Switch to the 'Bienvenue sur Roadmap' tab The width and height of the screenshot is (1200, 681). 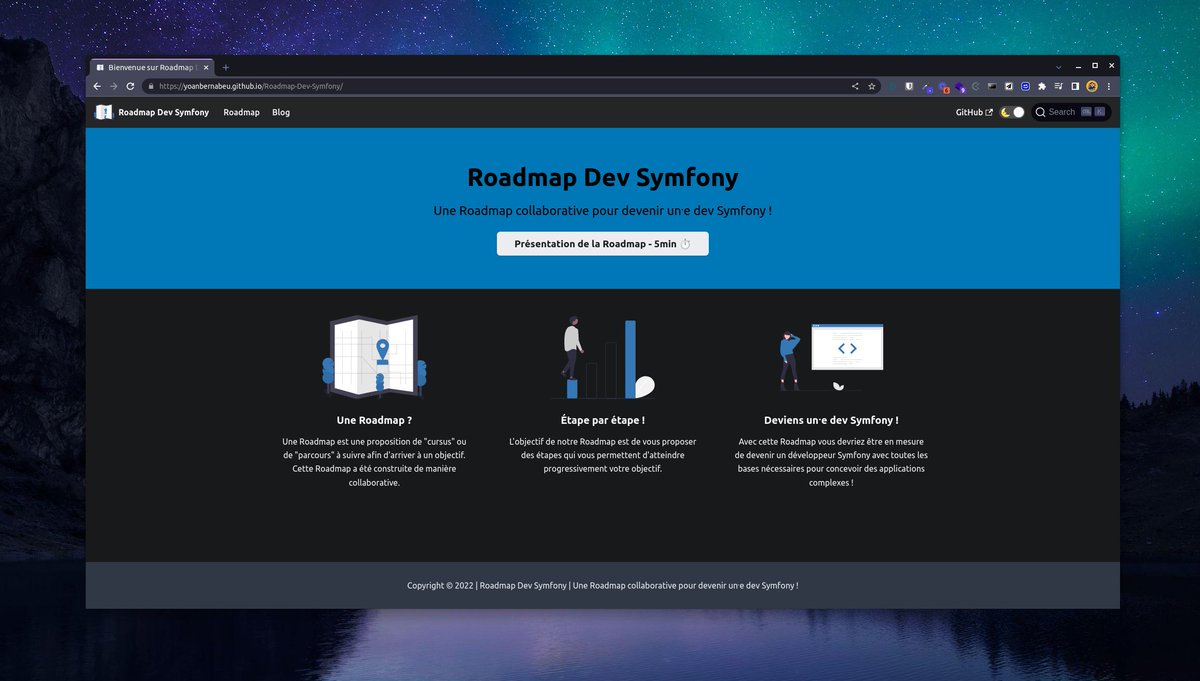tap(148, 67)
